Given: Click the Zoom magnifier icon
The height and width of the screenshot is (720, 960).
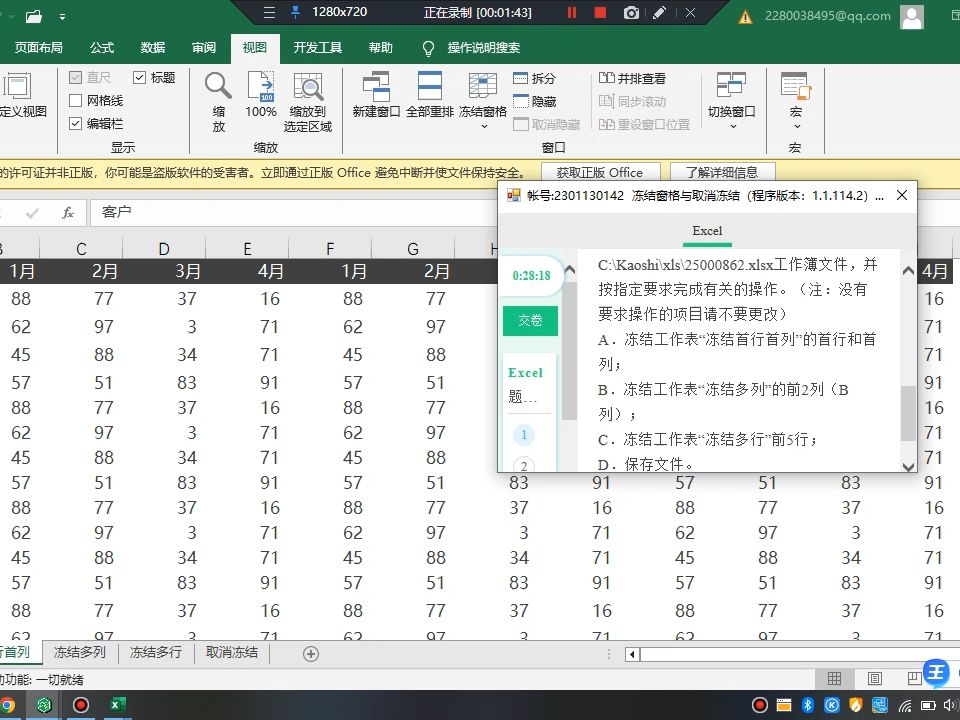Looking at the screenshot, I should pyautogui.click(x=218, y=86).
